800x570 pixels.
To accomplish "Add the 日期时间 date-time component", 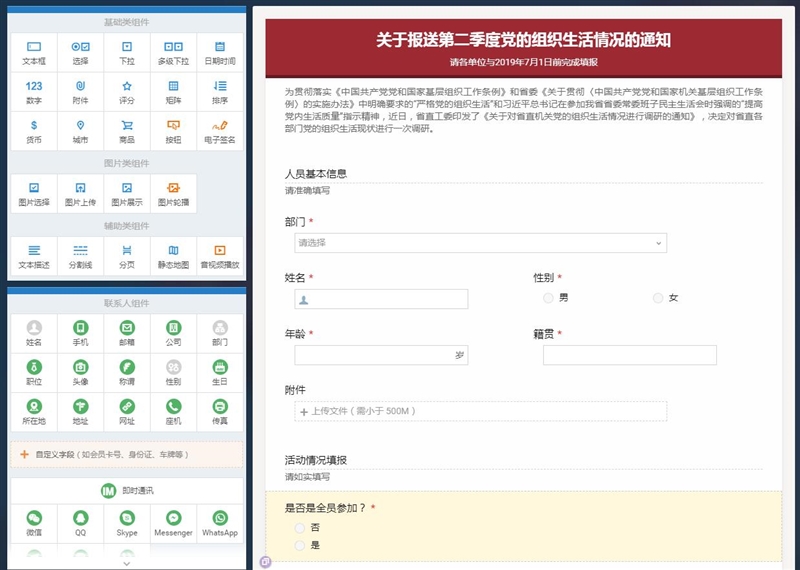I will click(x=220, y=53).
